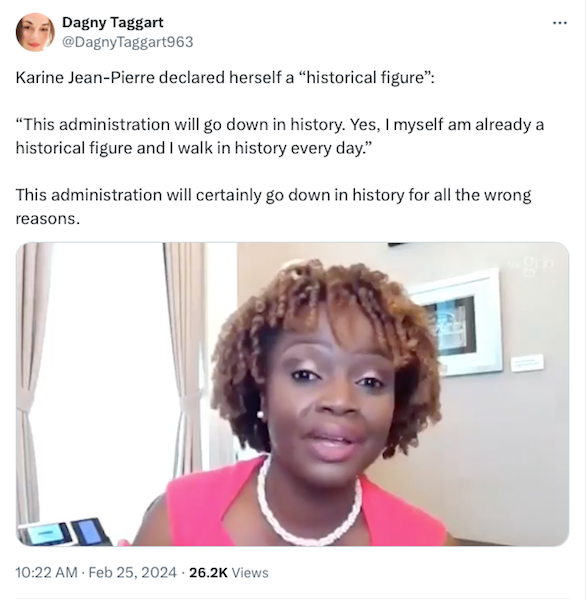This screenshot has height=600, width=587.
Task: Open the 10:22 AM timestamp link
Action: coord(46,573)
